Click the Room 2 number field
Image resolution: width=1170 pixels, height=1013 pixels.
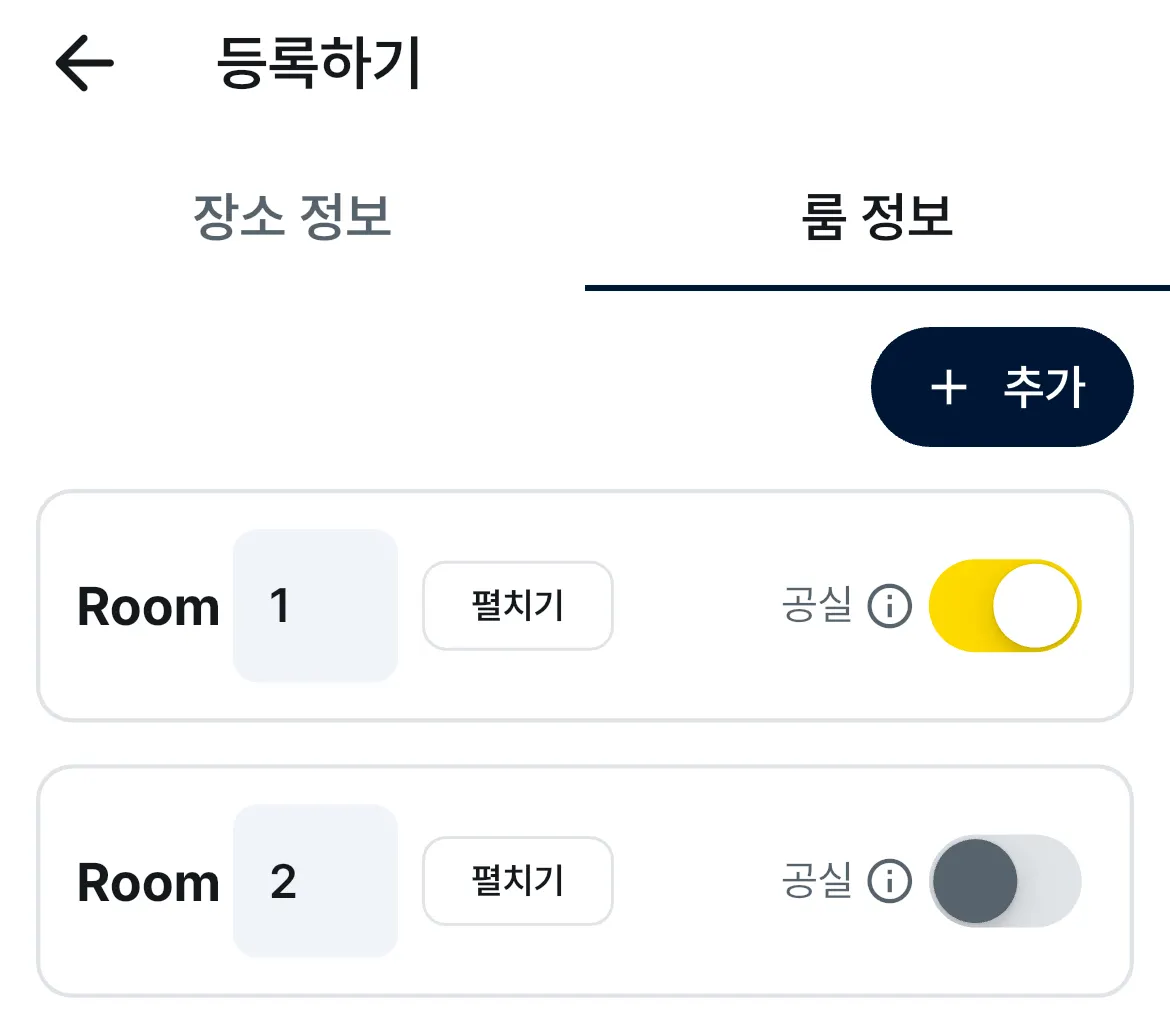pyautogui.click(x=315, y=881)
